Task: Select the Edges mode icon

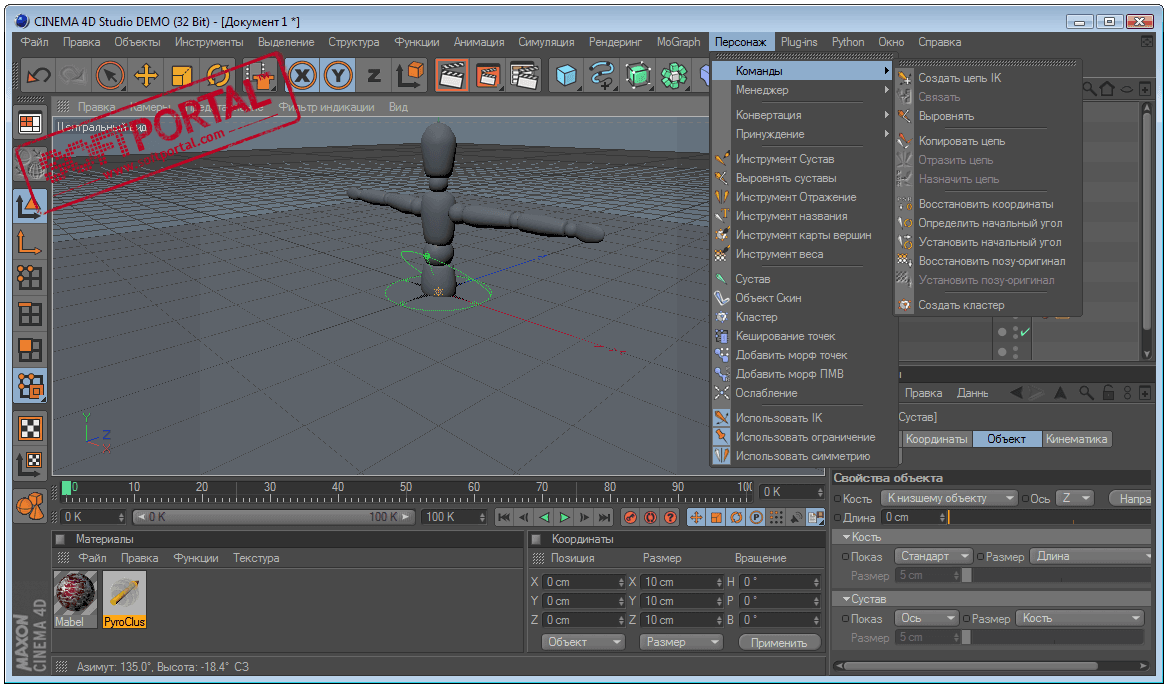Action: point(30,313)
